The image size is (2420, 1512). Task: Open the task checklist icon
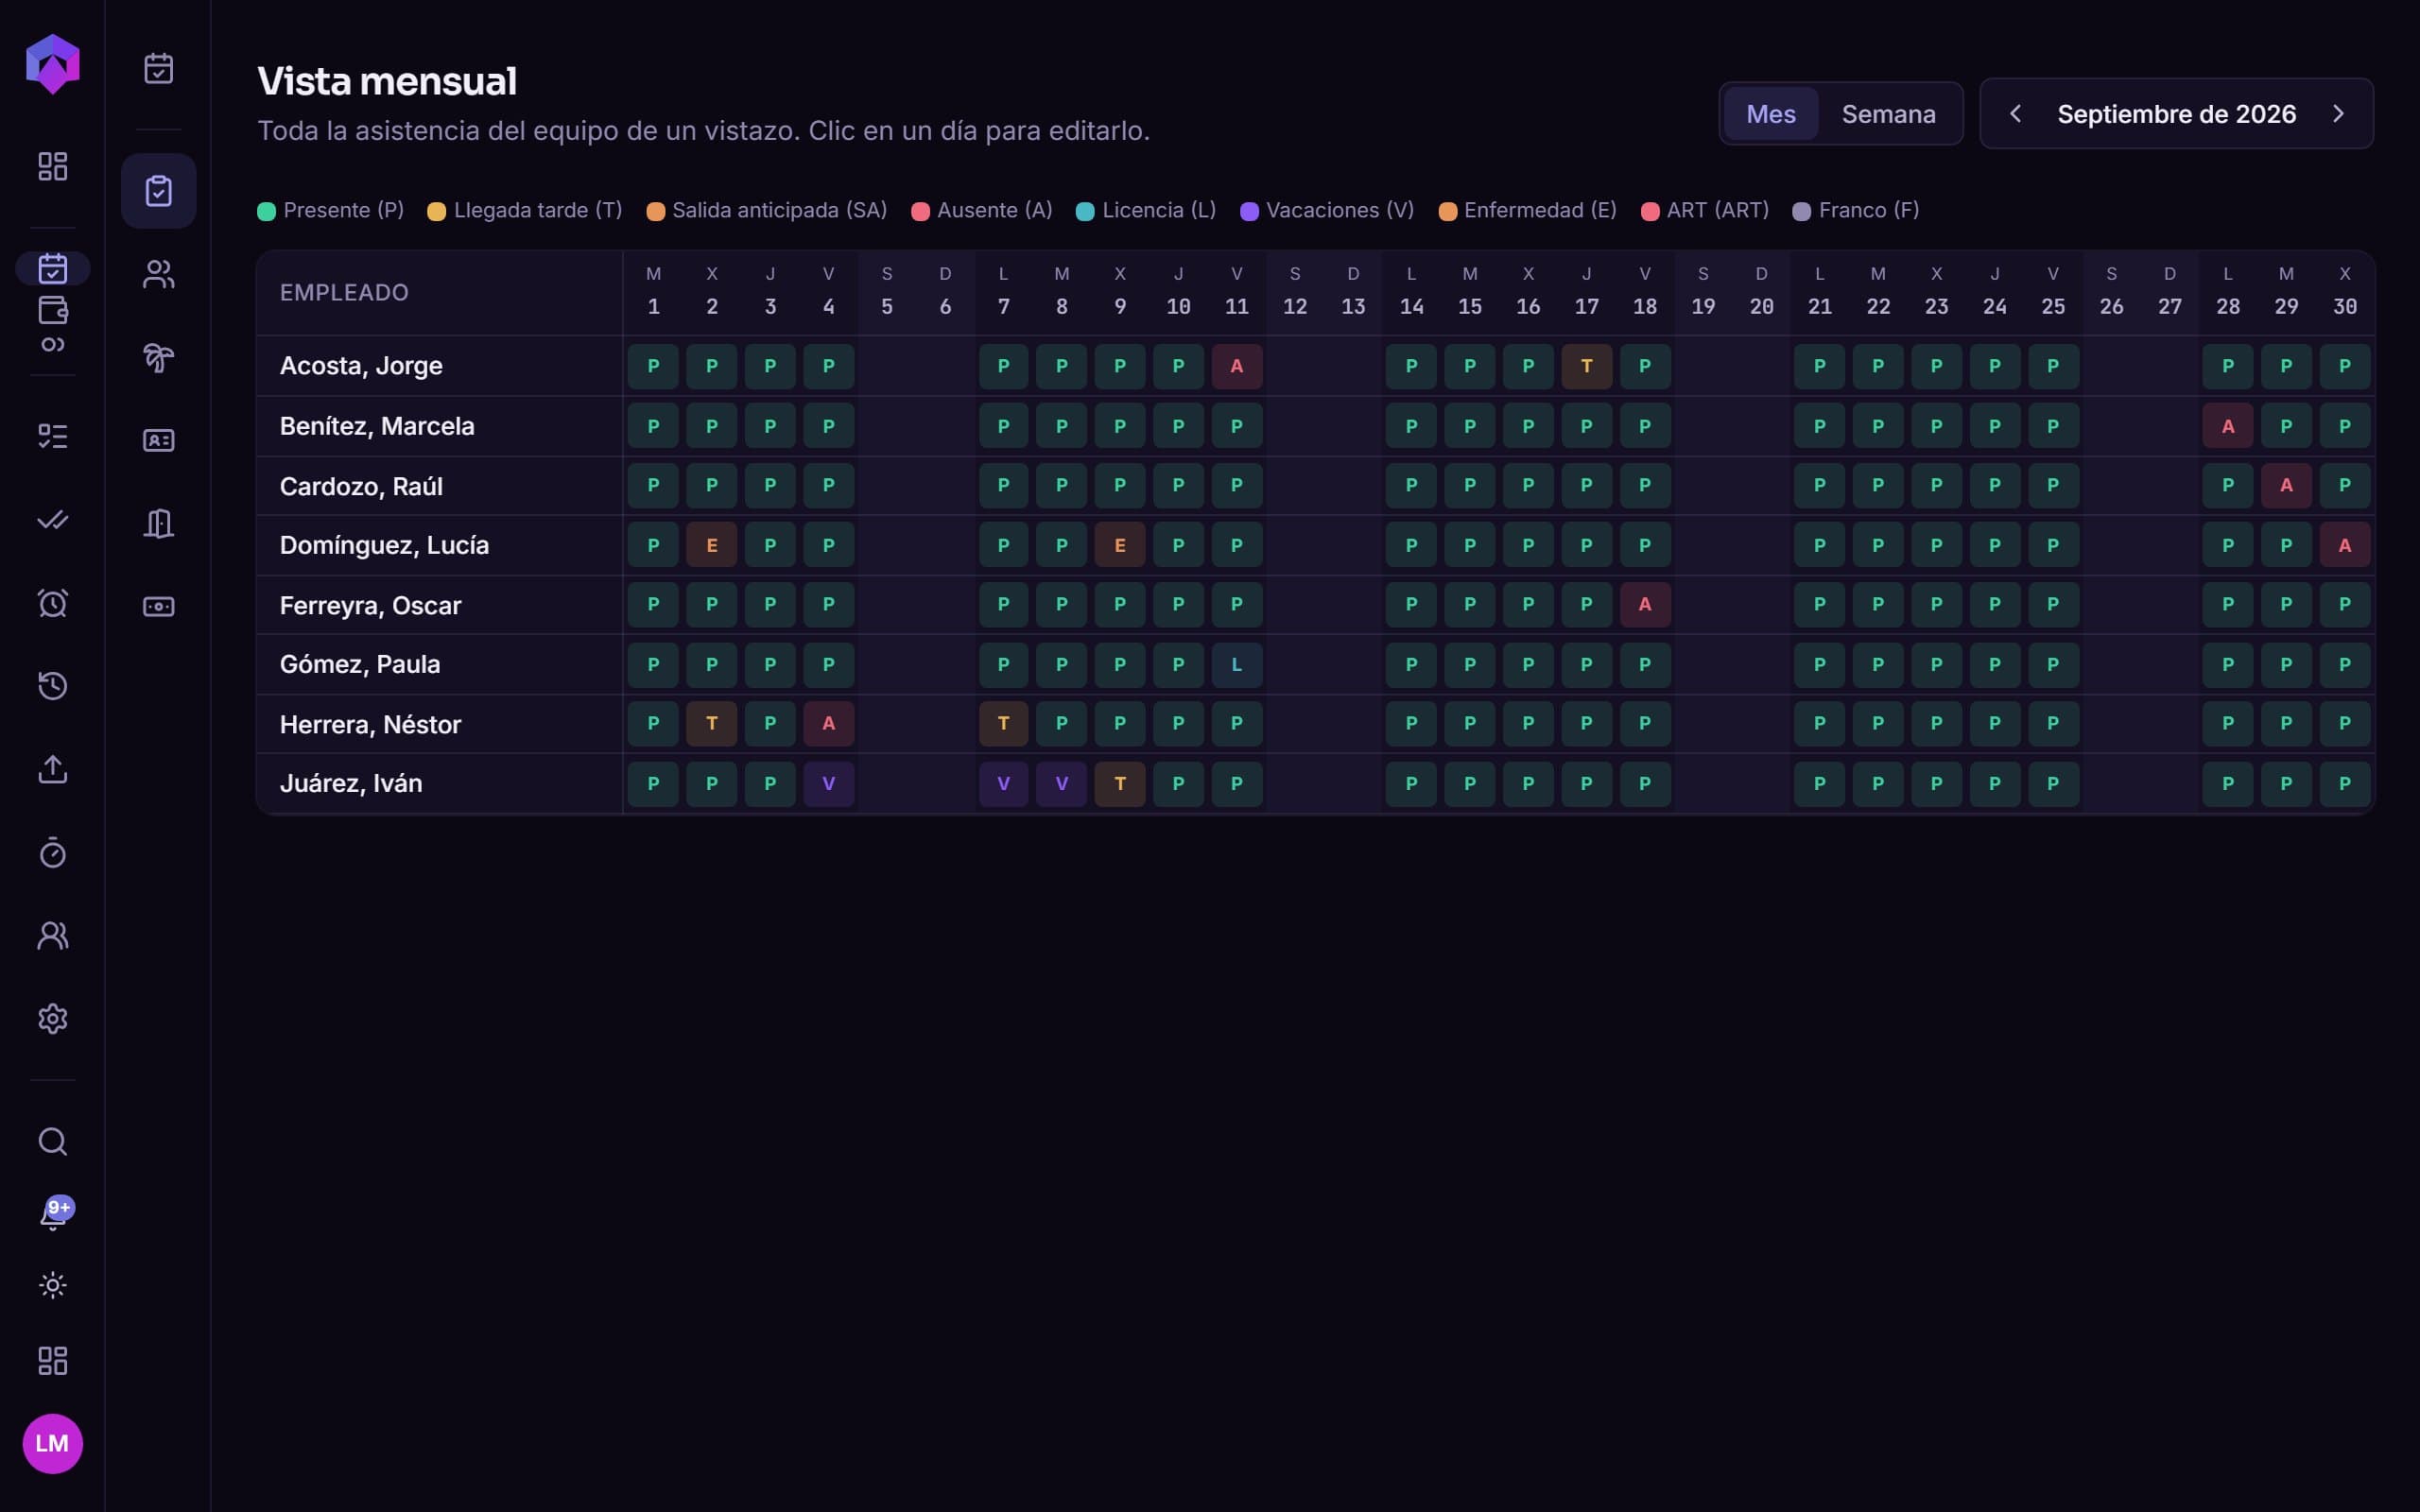tap(52, 436)
